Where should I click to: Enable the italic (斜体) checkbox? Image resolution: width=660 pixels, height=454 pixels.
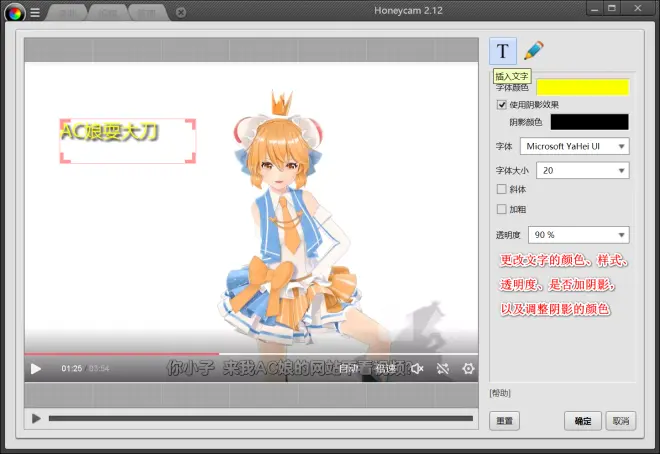pyautogui.click(x=501, y=189)
